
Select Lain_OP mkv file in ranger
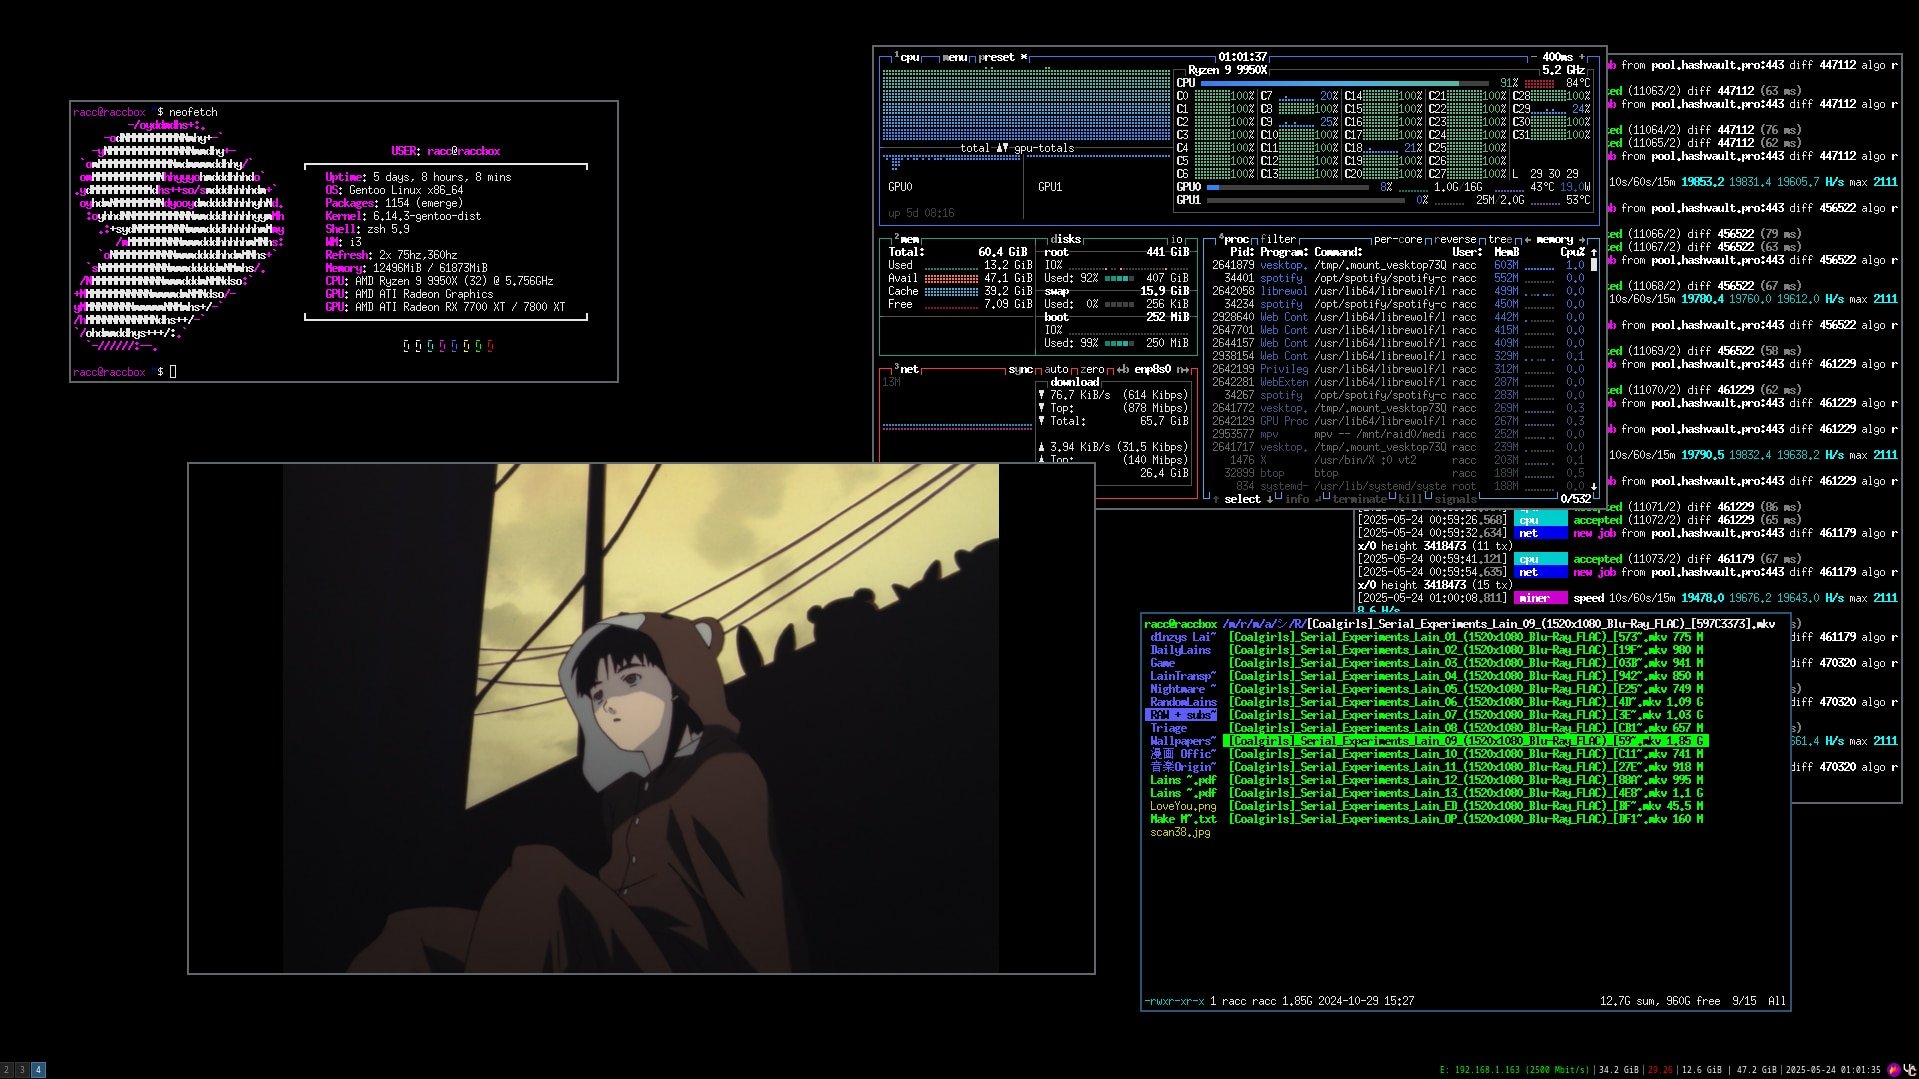1466,819
